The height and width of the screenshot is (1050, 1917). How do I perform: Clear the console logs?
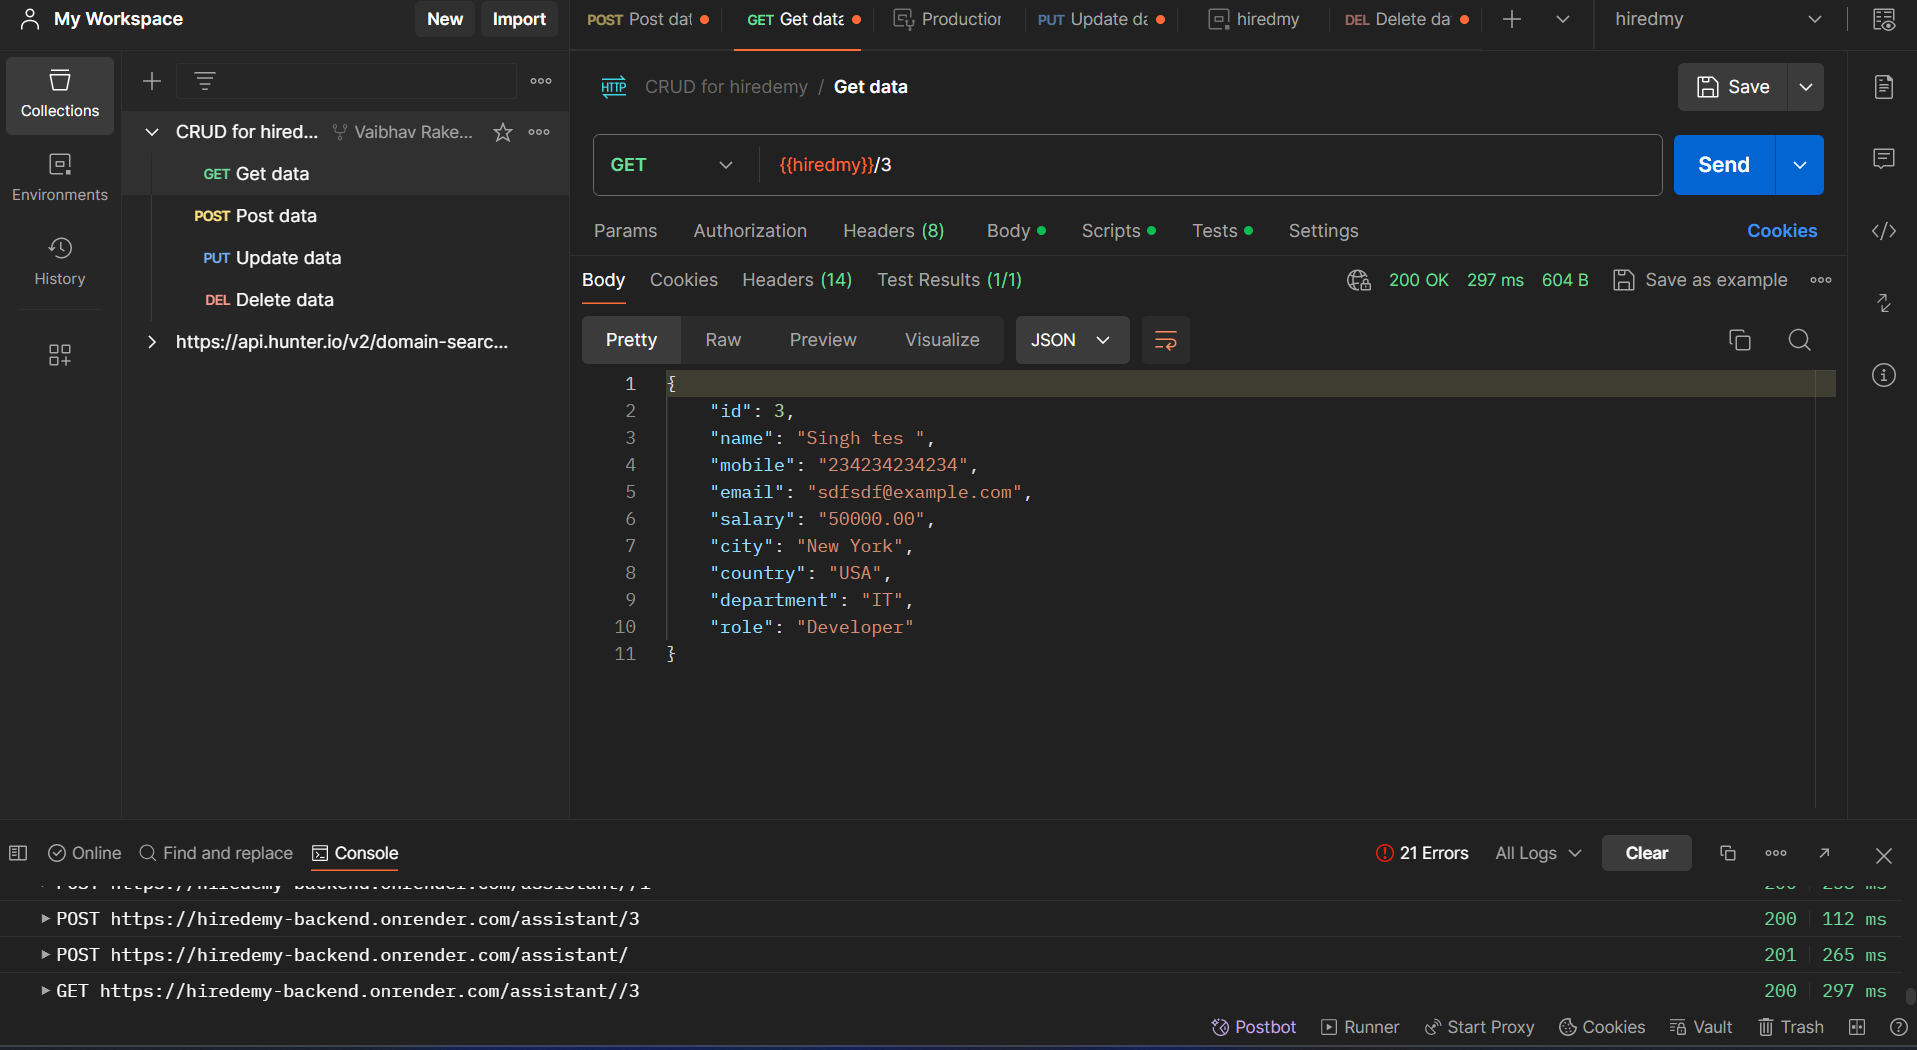[1646, 853]
